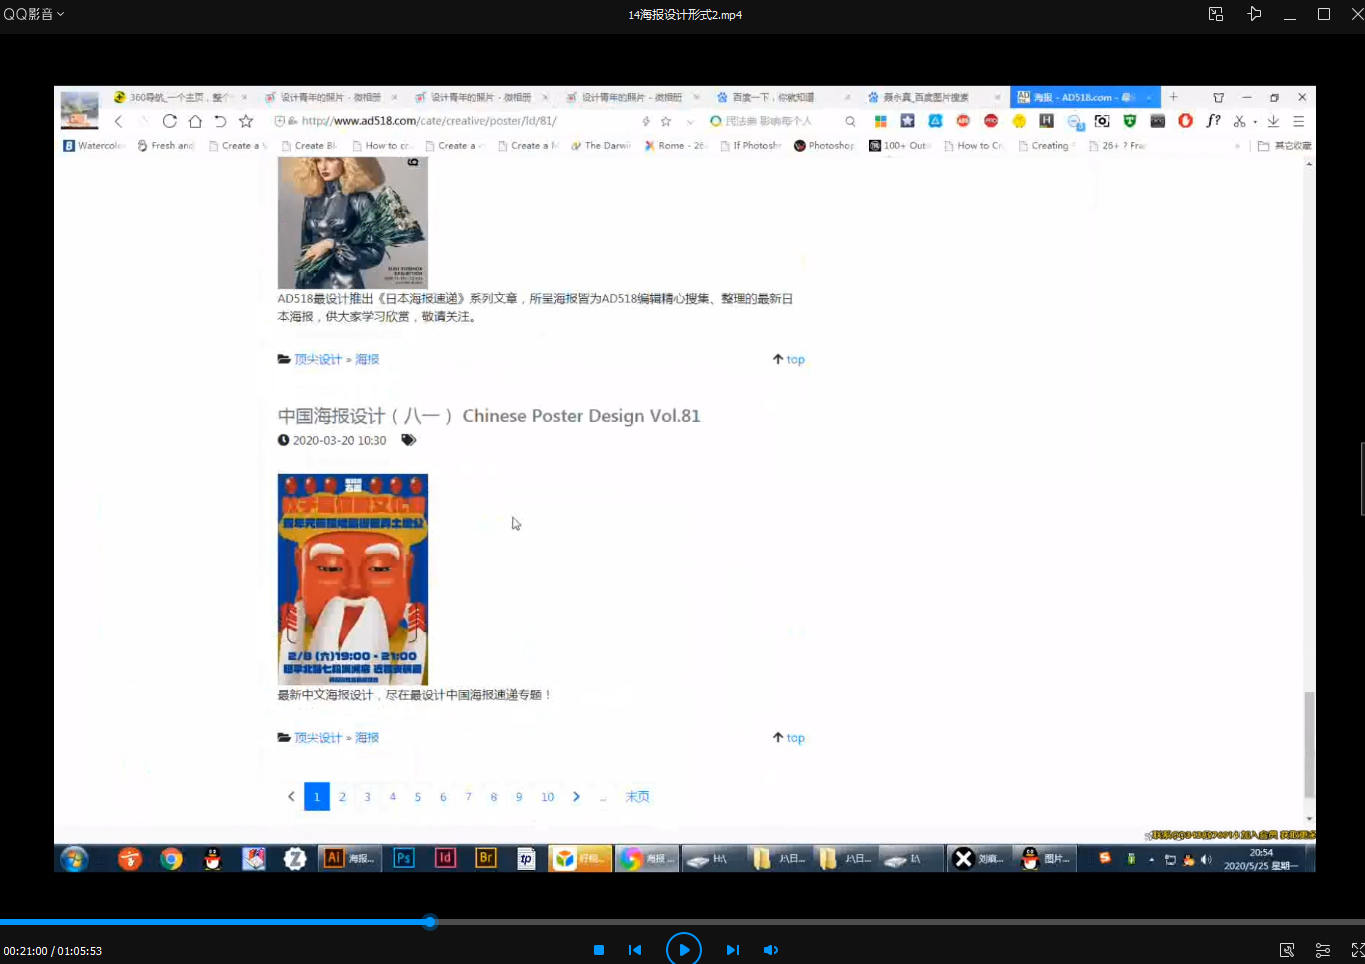Click the video progress bar handle
This screenshot has height=964, width=1365.
point(430,922)
